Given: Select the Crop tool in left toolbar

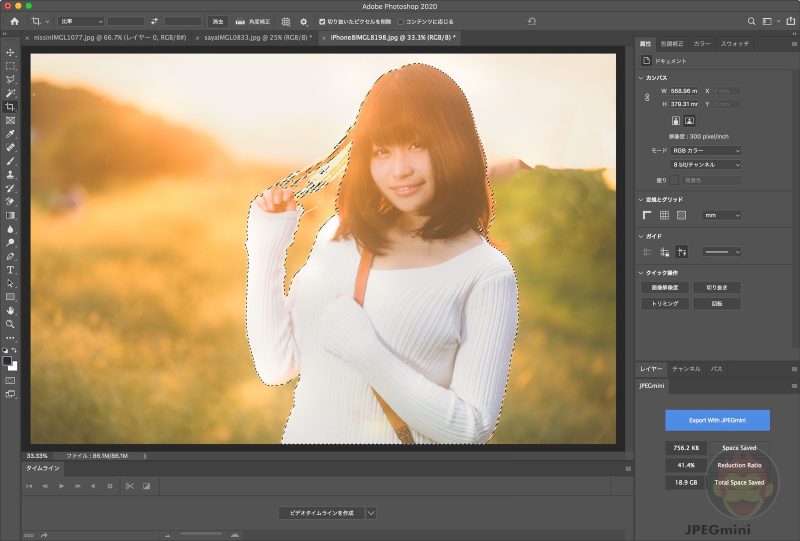Looking at the screenshot, I should 10,107.
